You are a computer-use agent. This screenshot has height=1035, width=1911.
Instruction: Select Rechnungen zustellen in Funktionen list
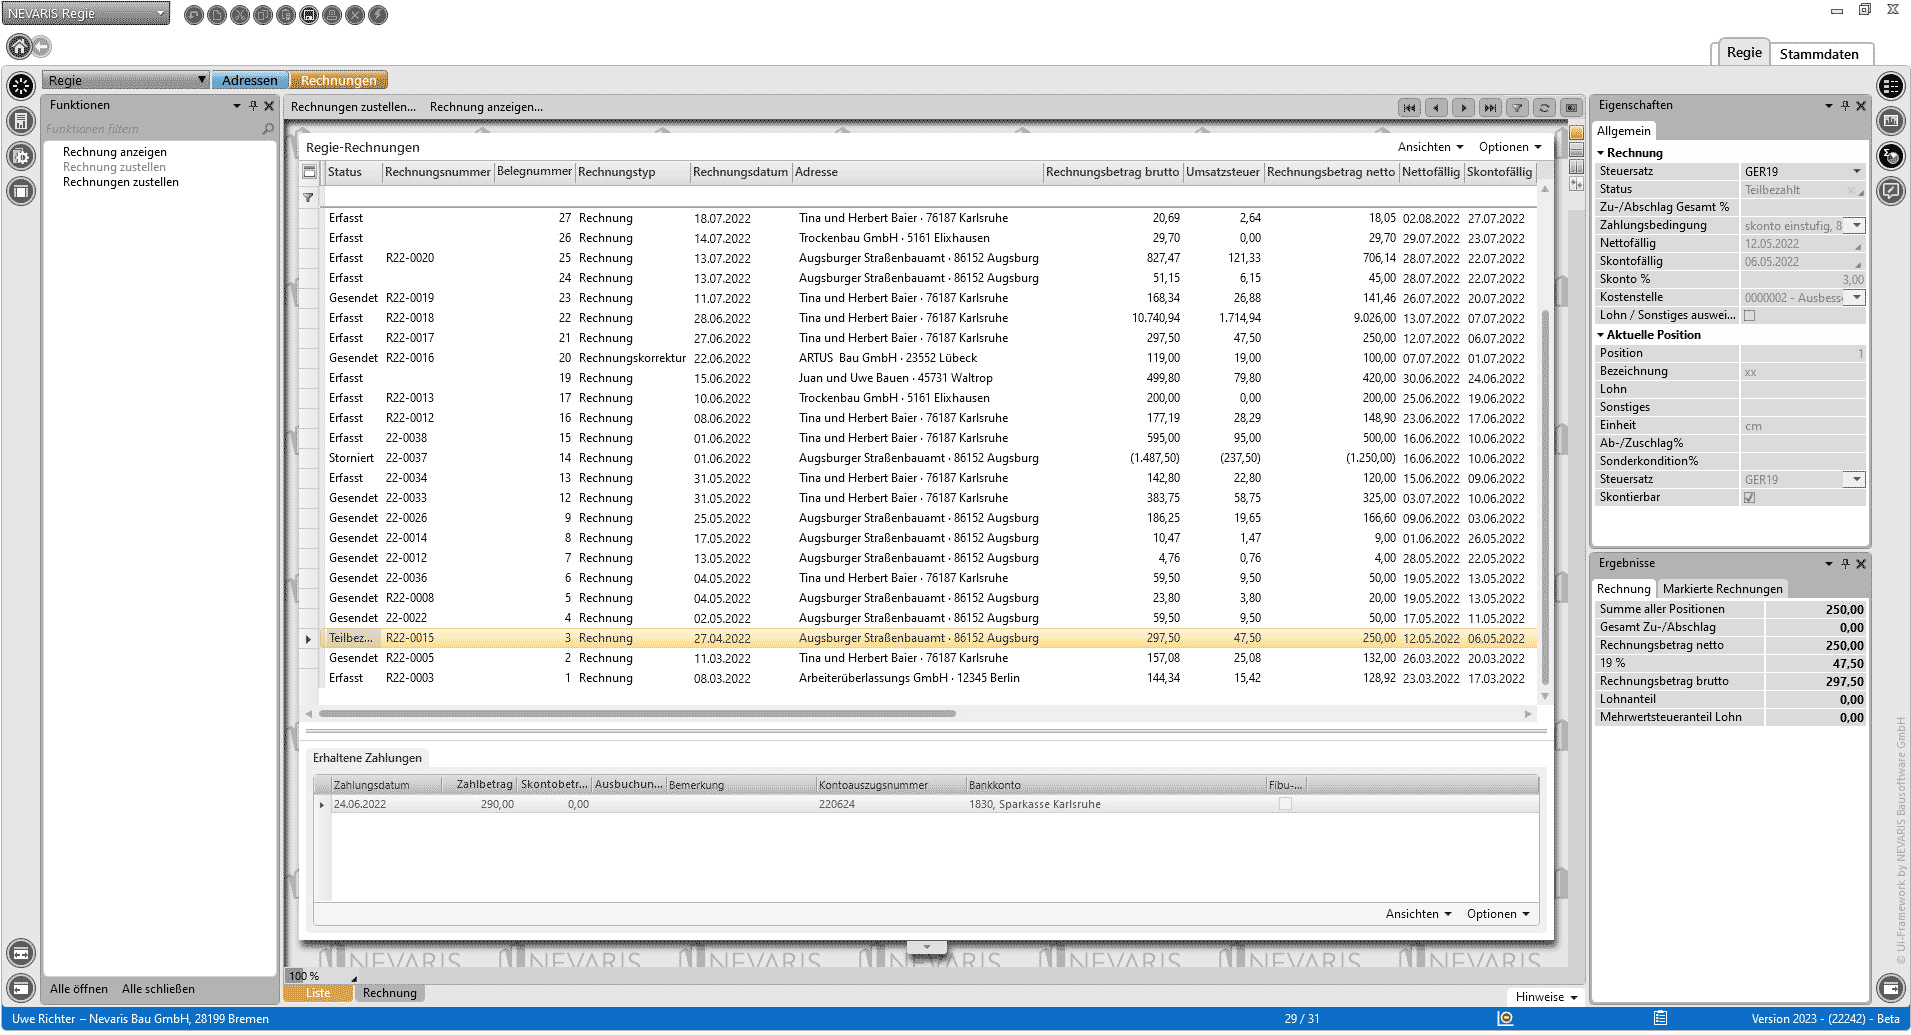pos(121,182)
